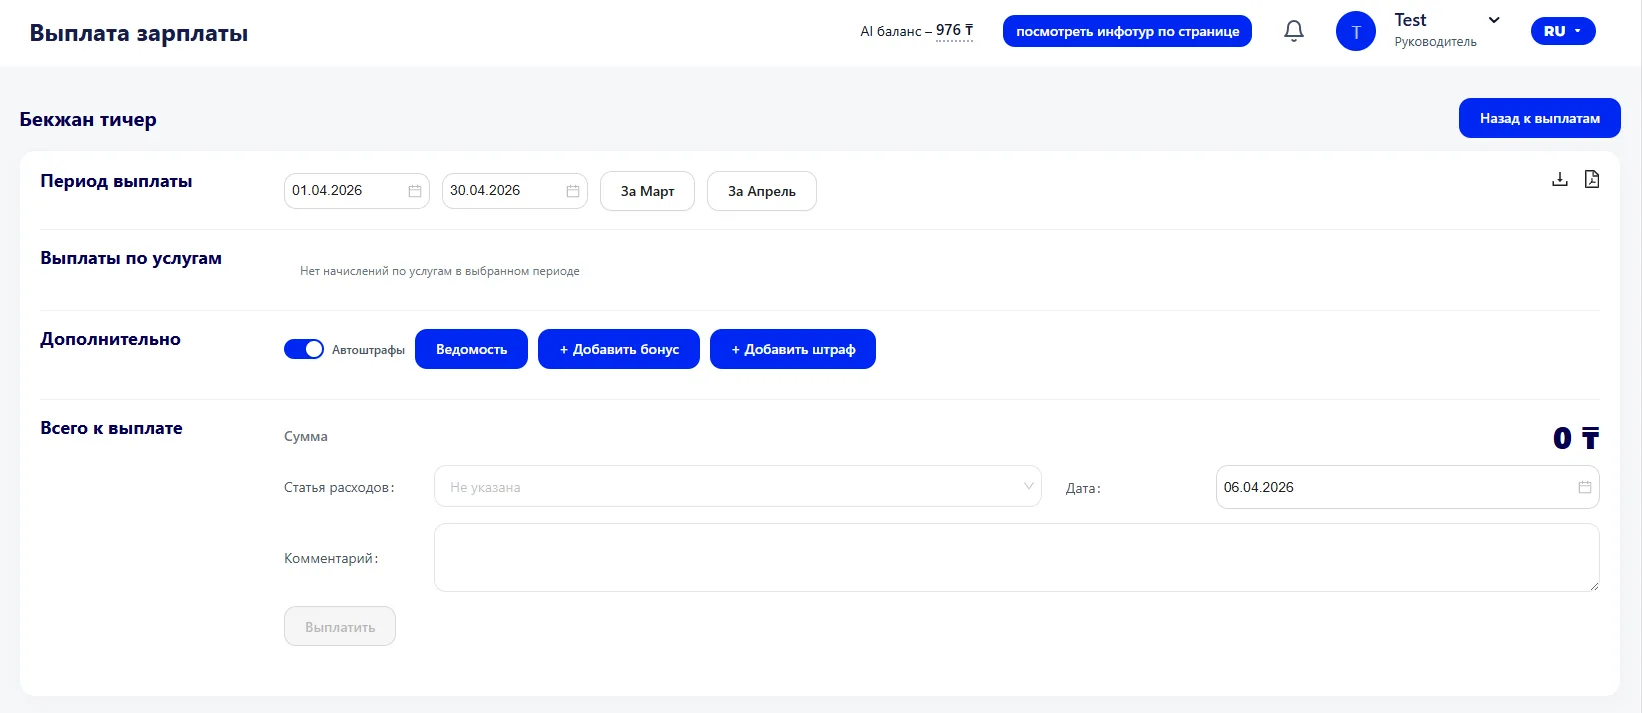Click the Дополнительно heading
This screenshot has width=1642, height=713.
(x=110, y=339)
